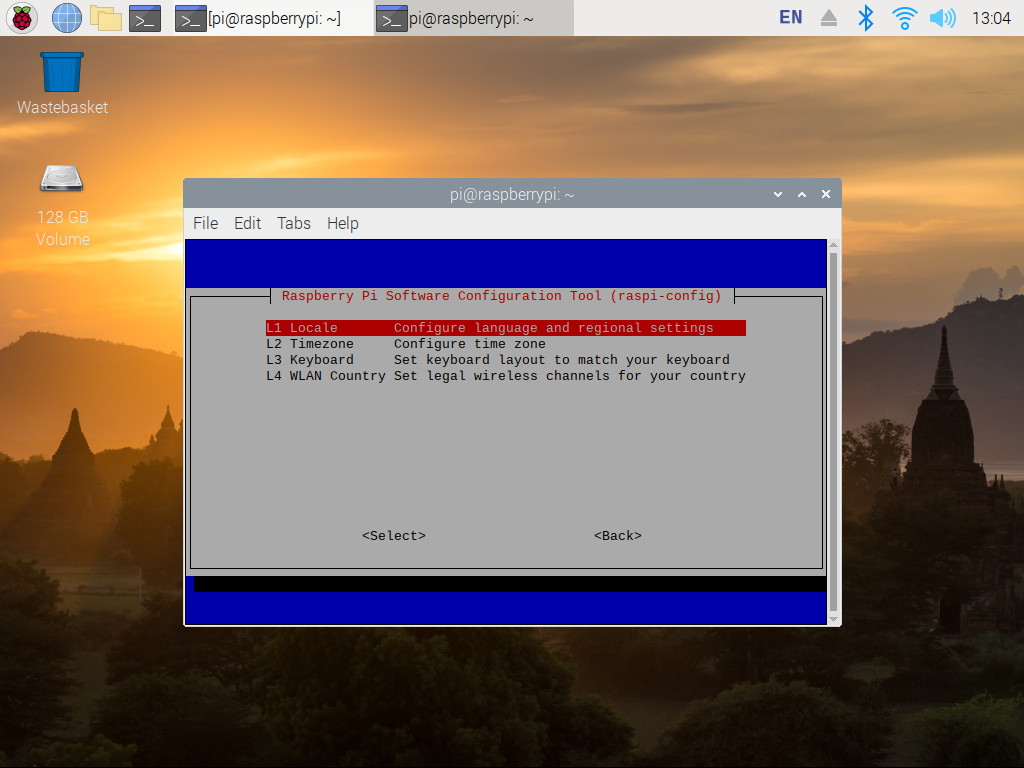
Task: Click the terminal vertical scrollbar
Action: point(833,432)
